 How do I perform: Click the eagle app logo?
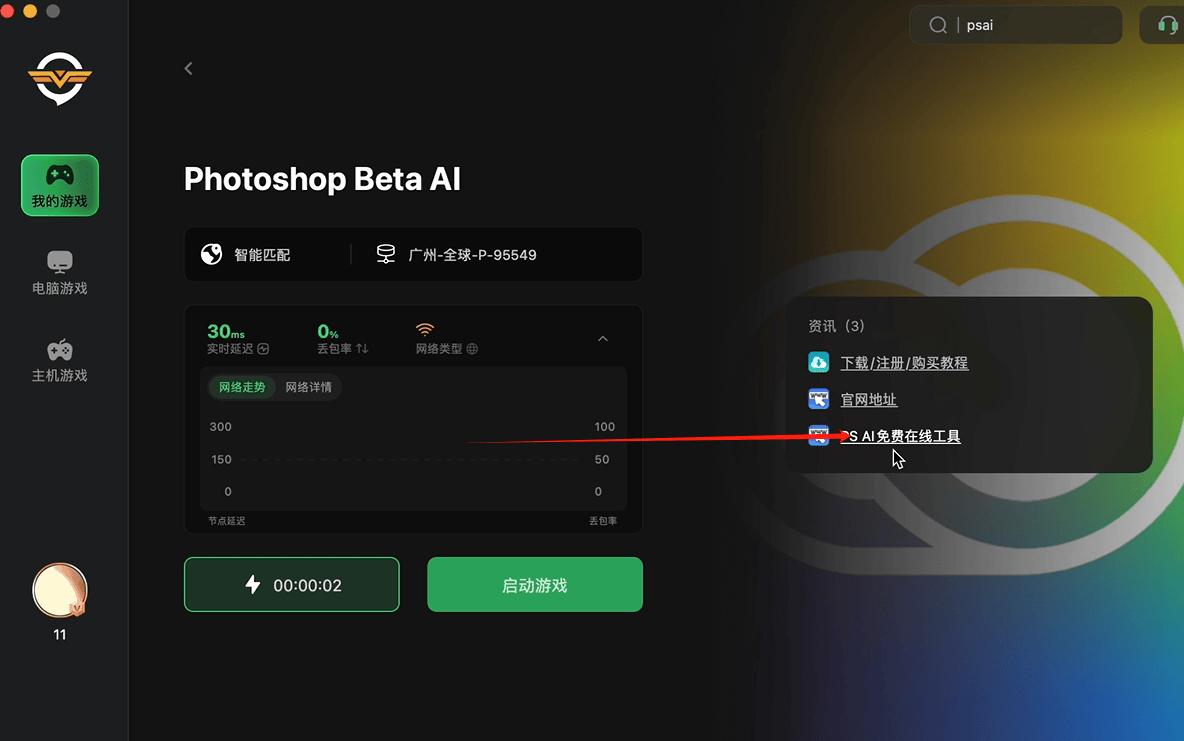click(60, 79)
